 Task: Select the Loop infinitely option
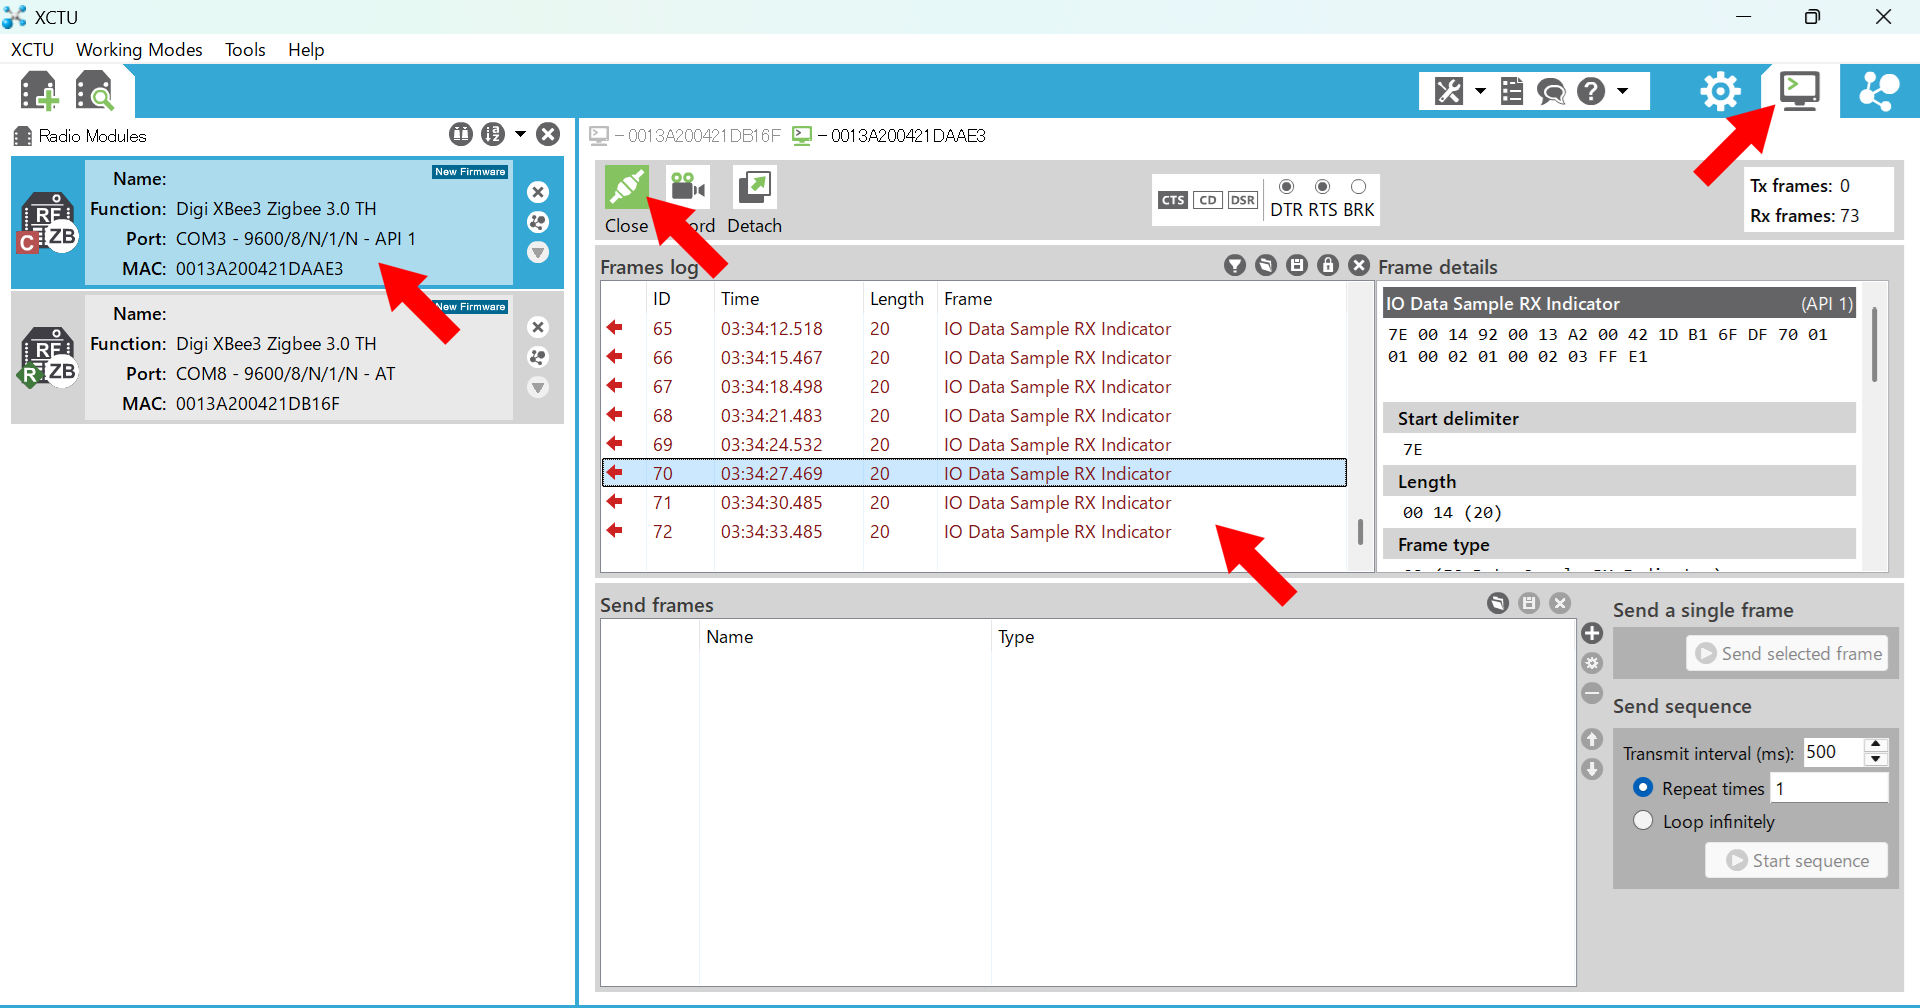pyautogui.click(x=1643, y=821)
